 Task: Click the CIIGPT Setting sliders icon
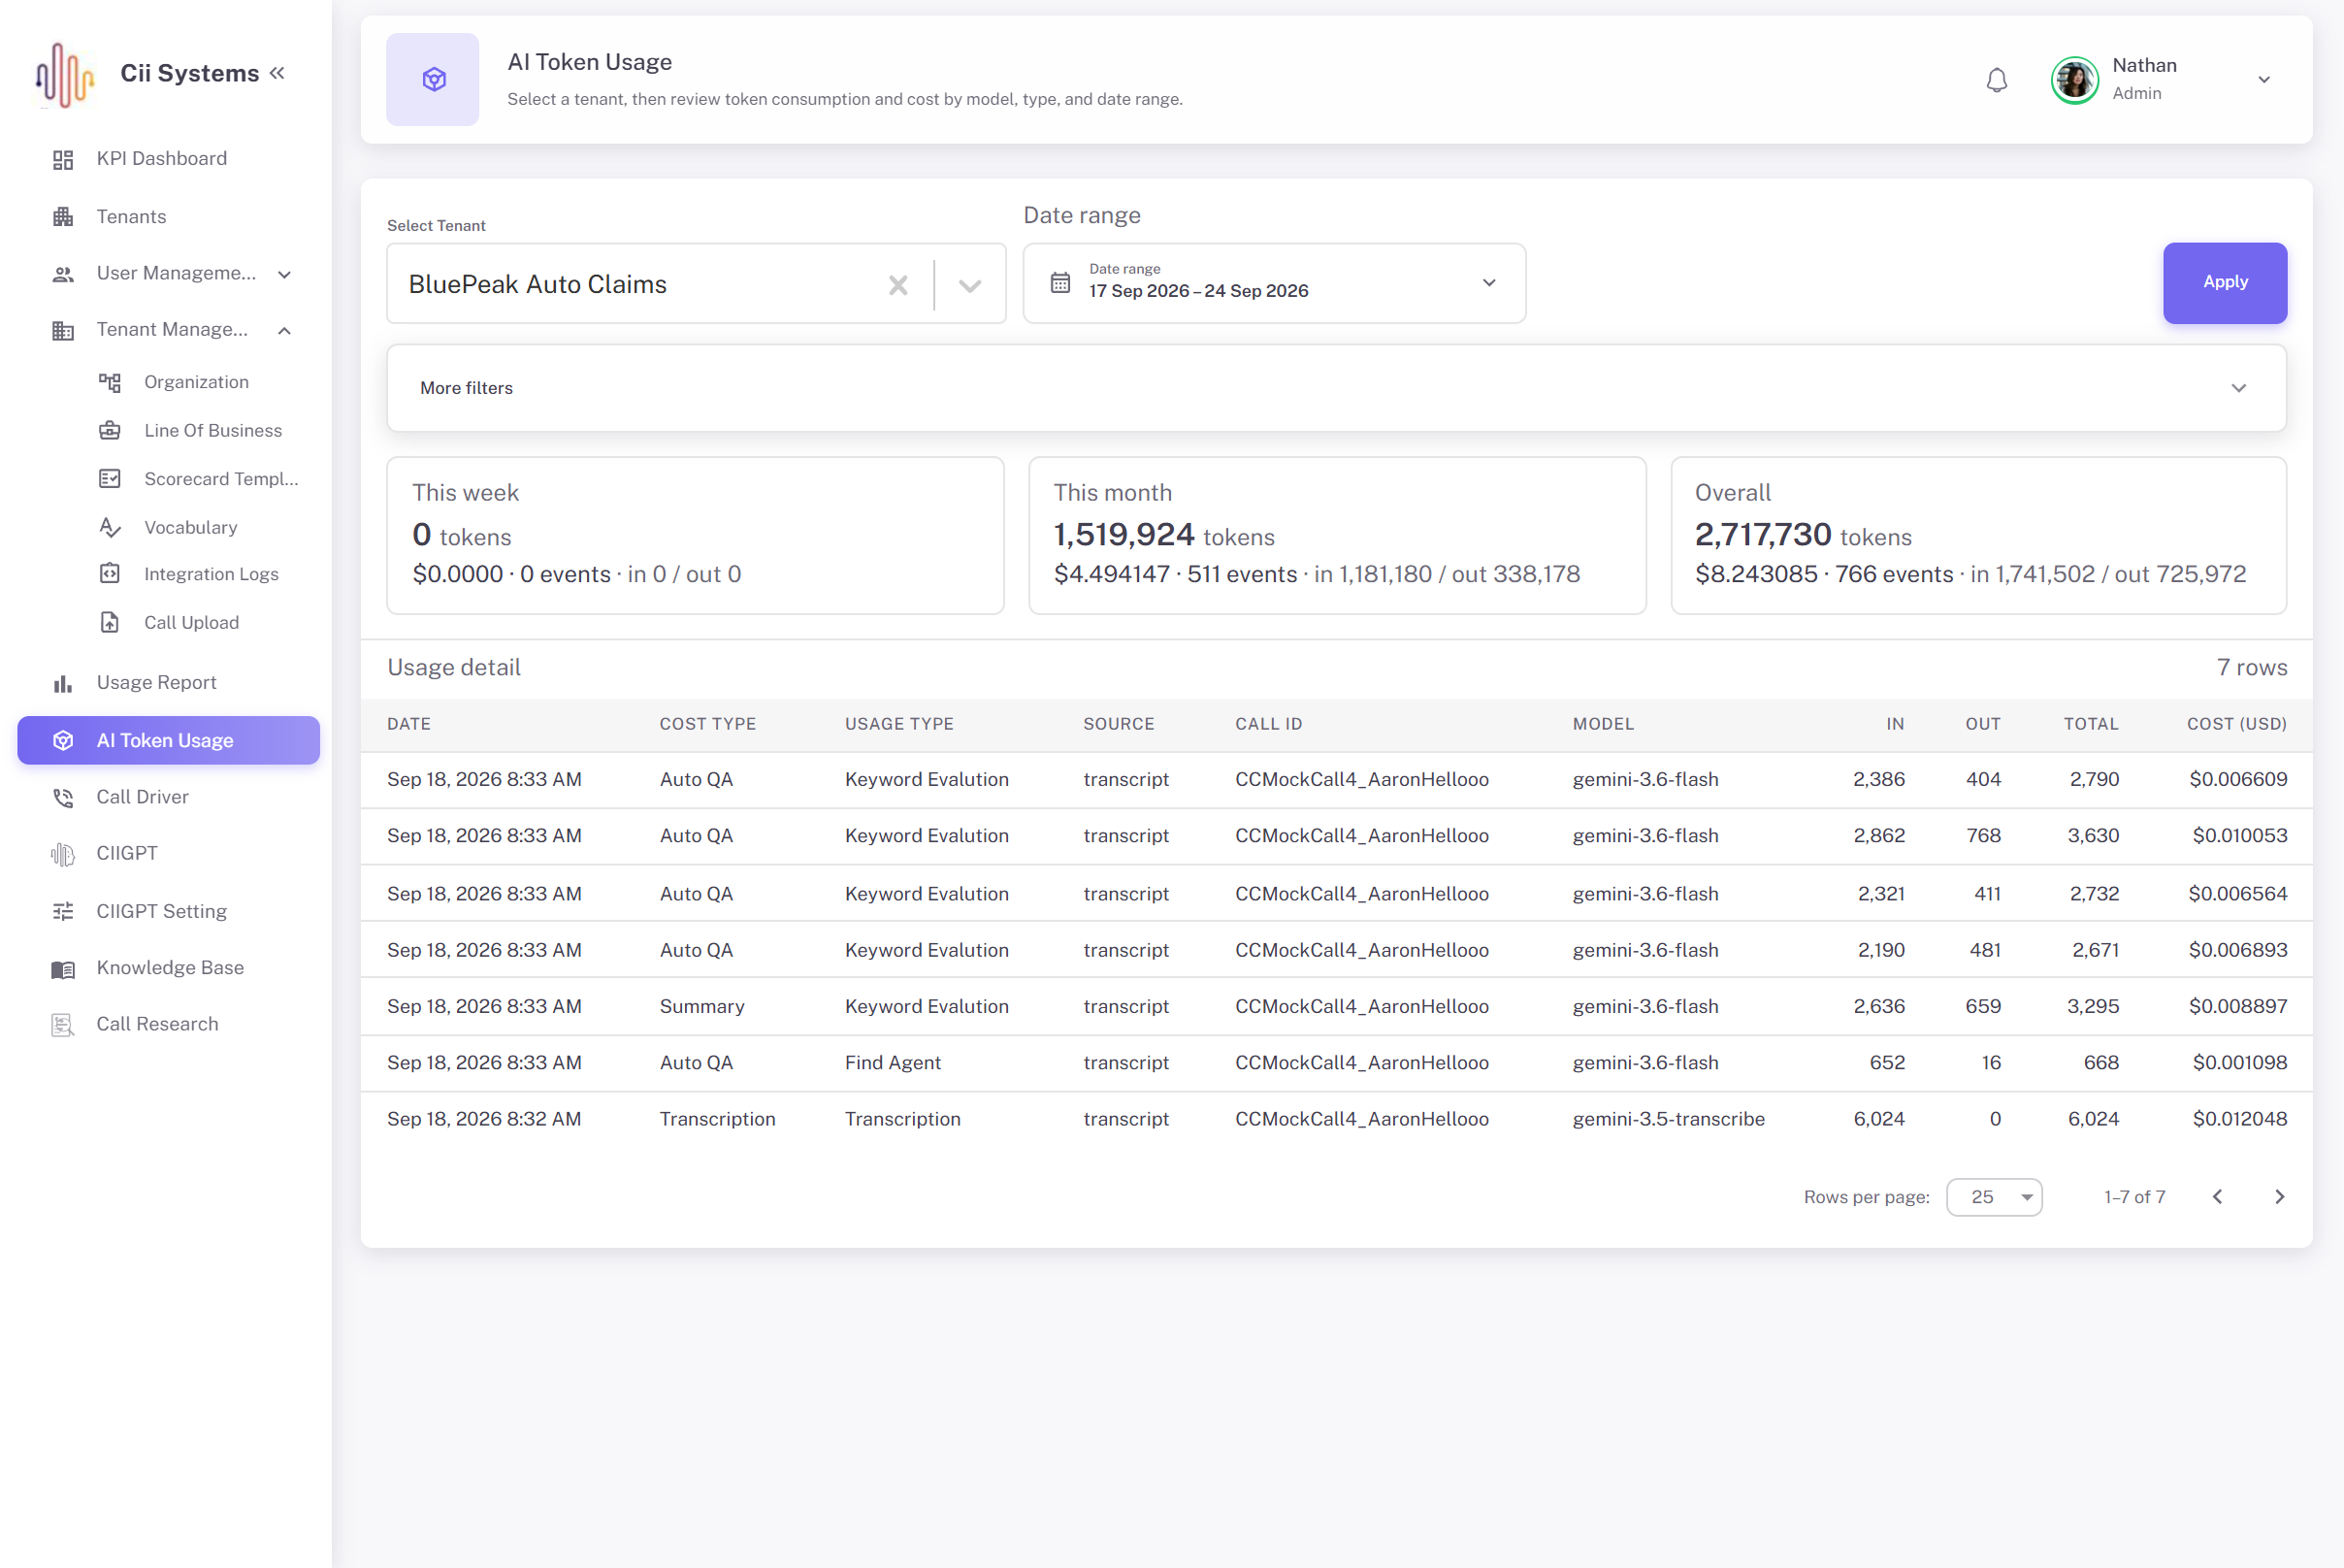coord(63,911)
